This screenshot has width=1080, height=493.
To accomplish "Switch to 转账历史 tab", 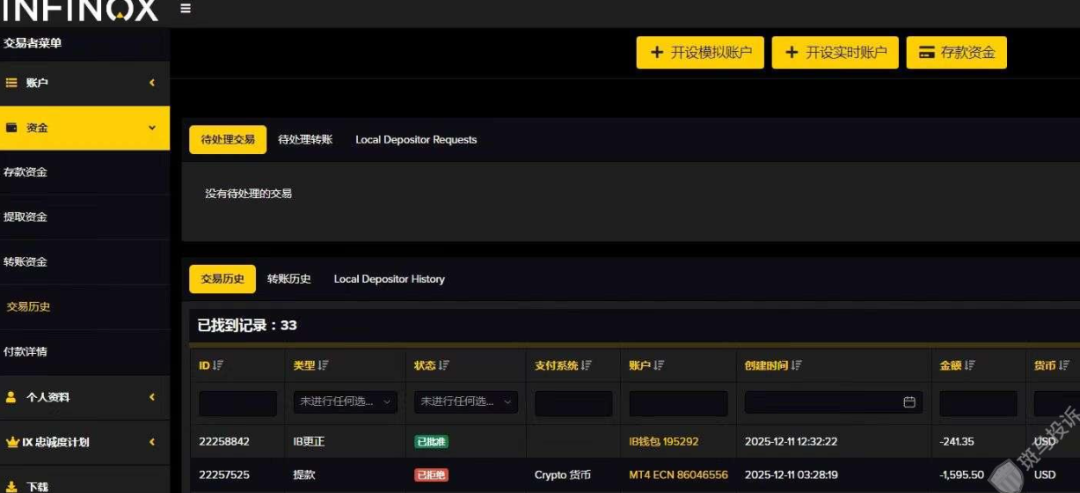I will tap(289, 279).
